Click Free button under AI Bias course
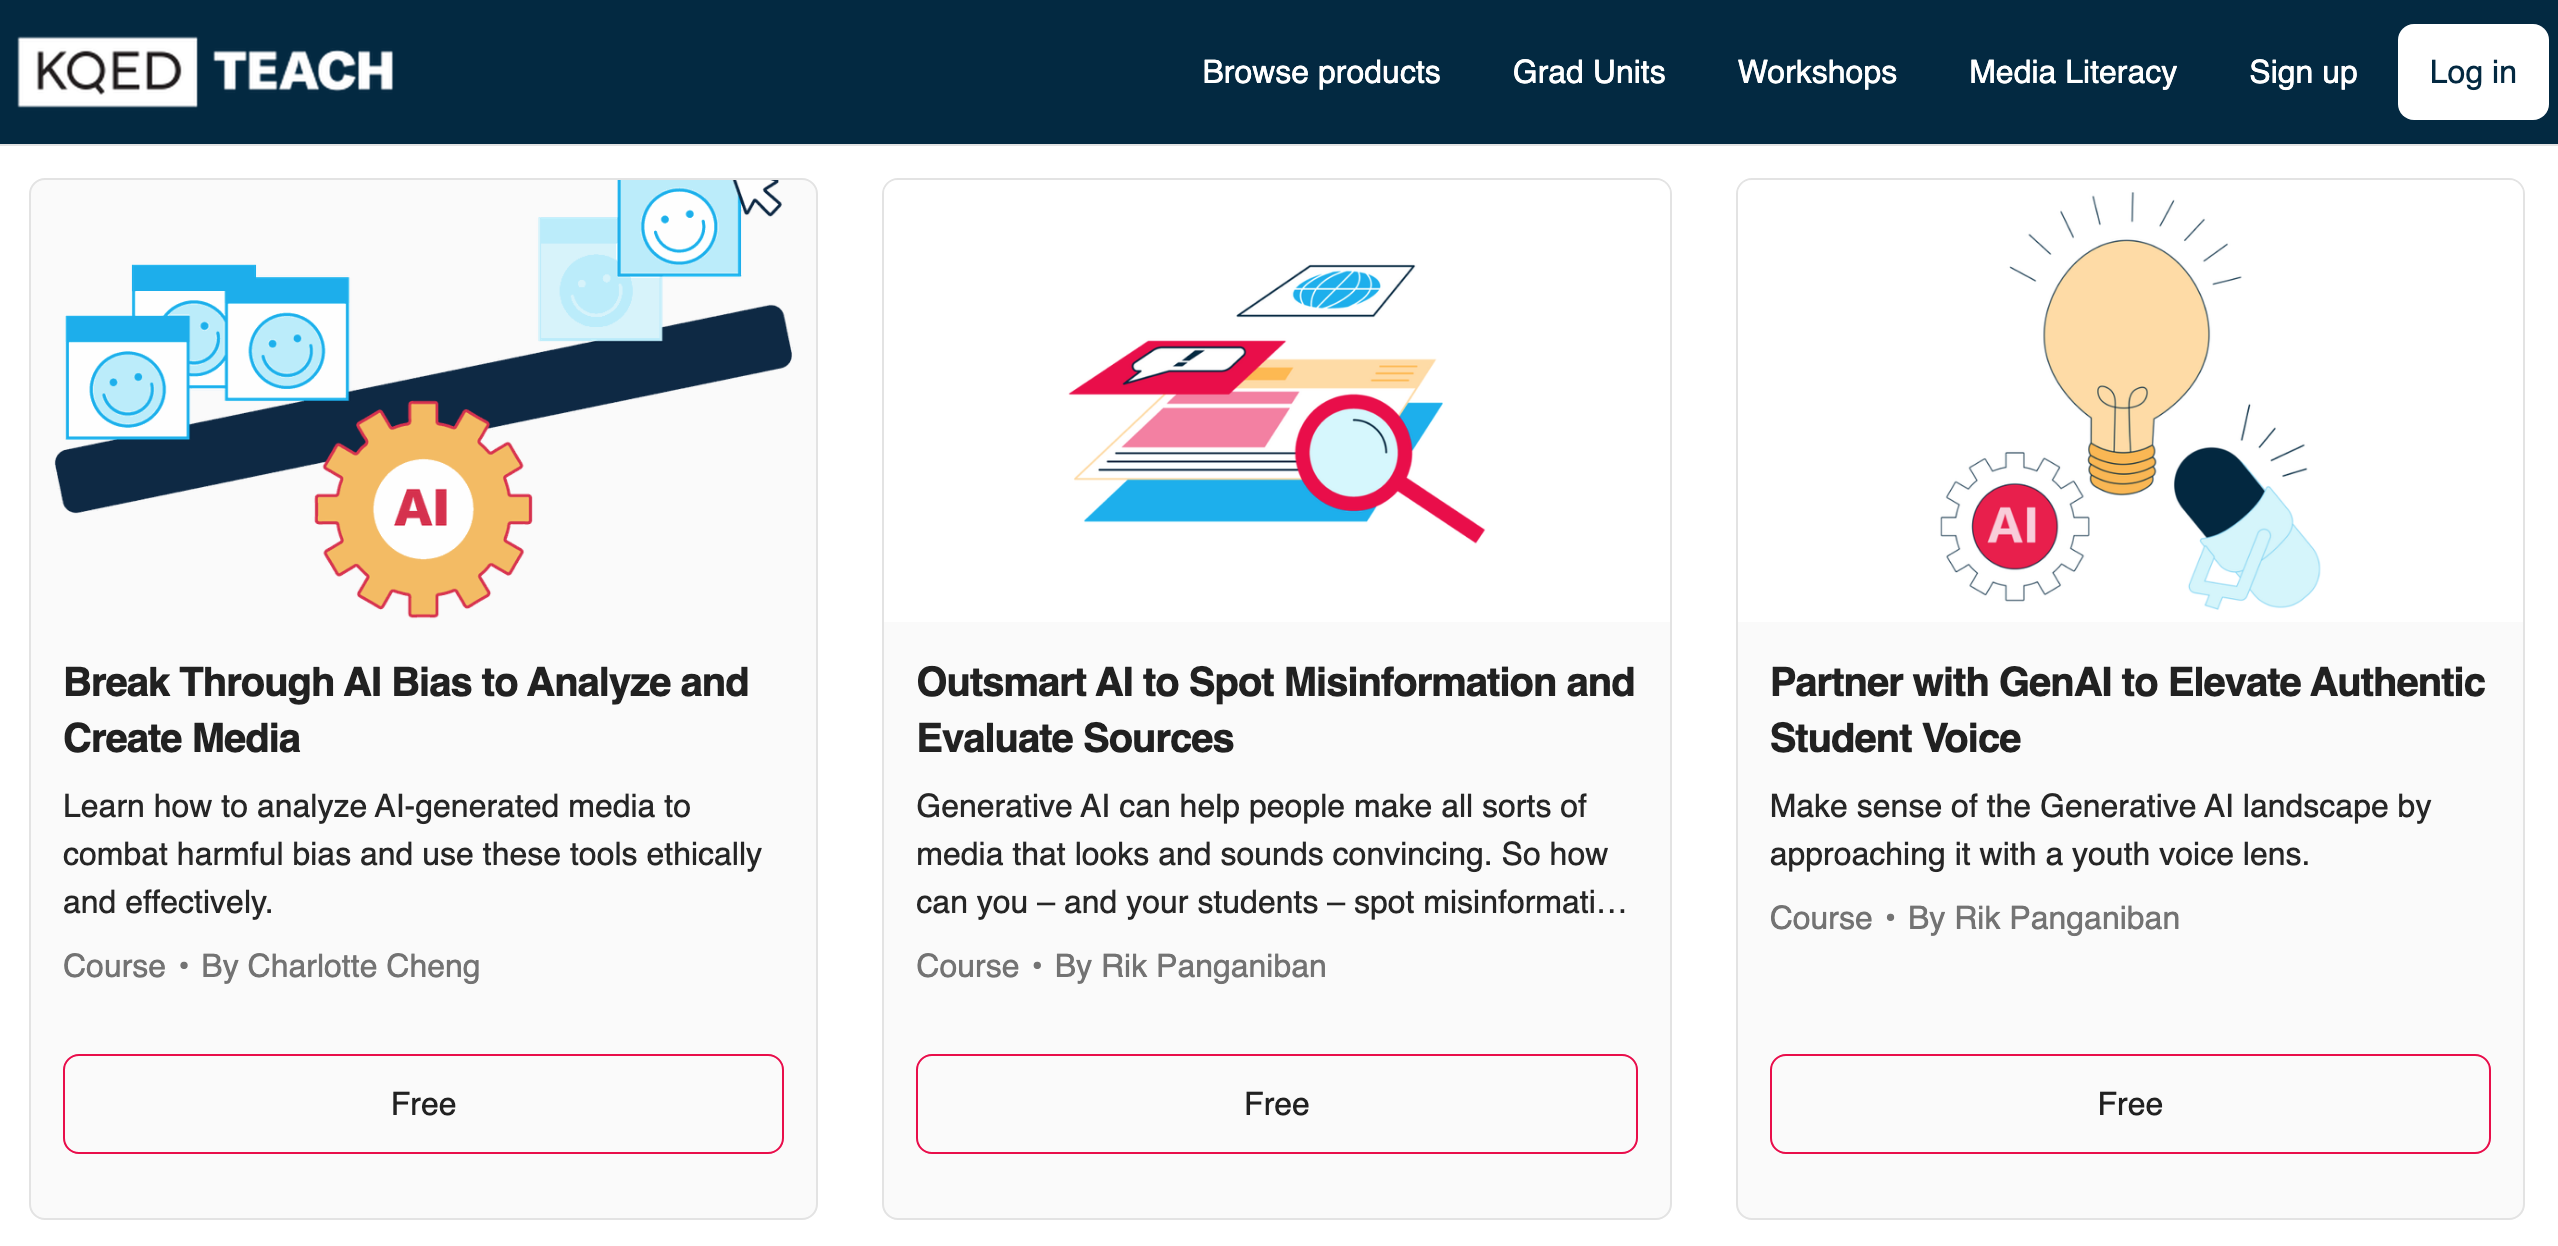 click(x=423, y=1104)
